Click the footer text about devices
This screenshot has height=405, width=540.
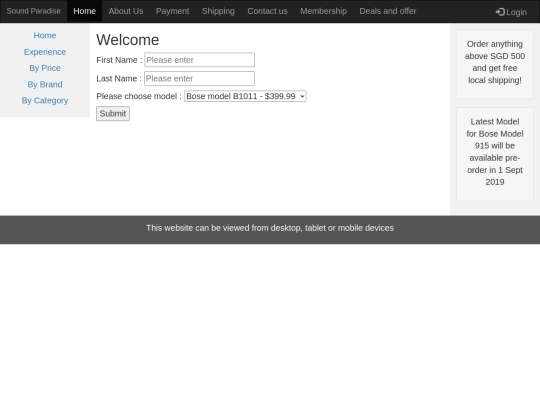(270, 228)
